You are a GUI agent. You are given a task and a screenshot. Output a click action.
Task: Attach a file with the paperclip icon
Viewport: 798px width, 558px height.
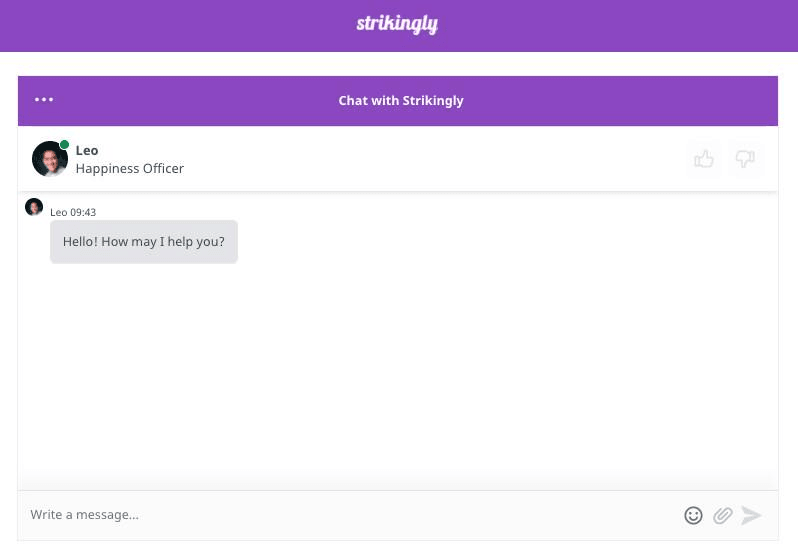(722, 516)
